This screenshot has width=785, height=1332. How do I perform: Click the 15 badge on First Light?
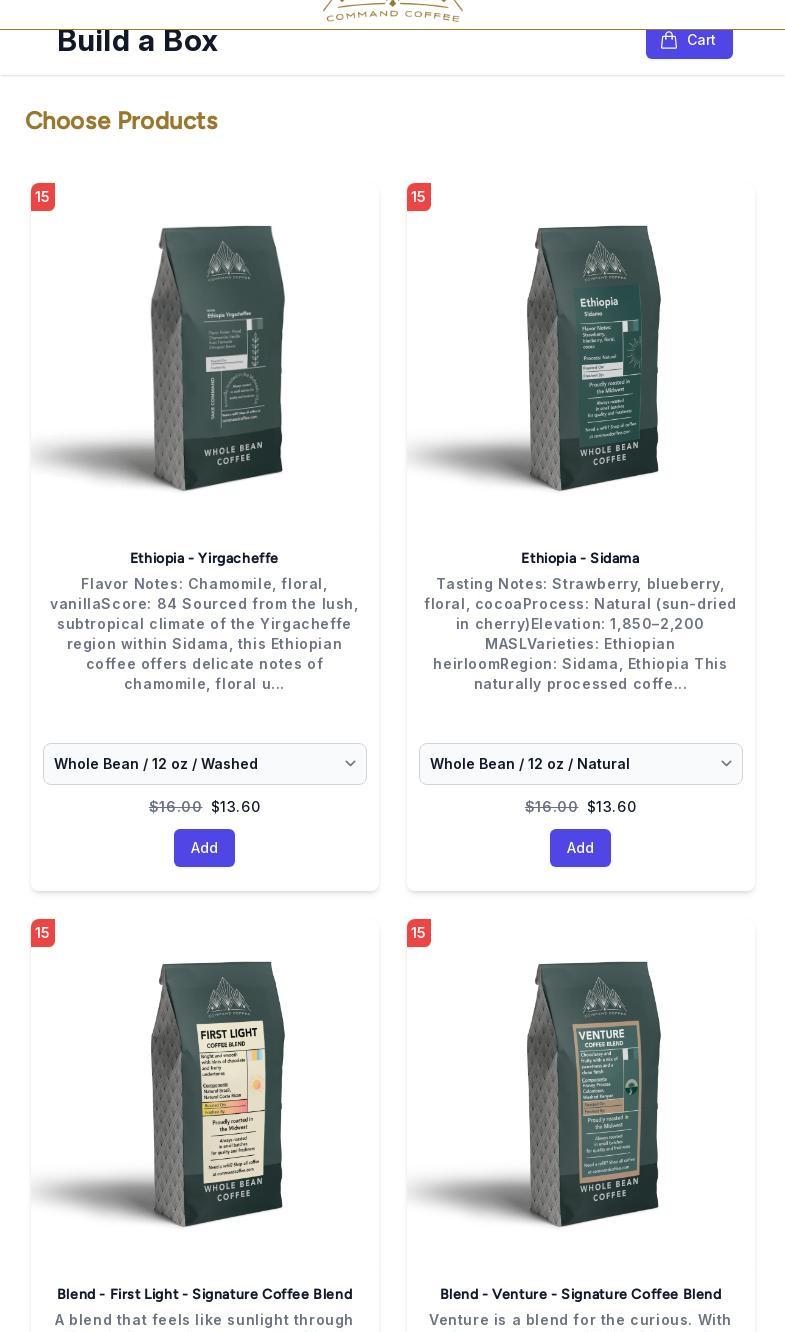point(43,933)
